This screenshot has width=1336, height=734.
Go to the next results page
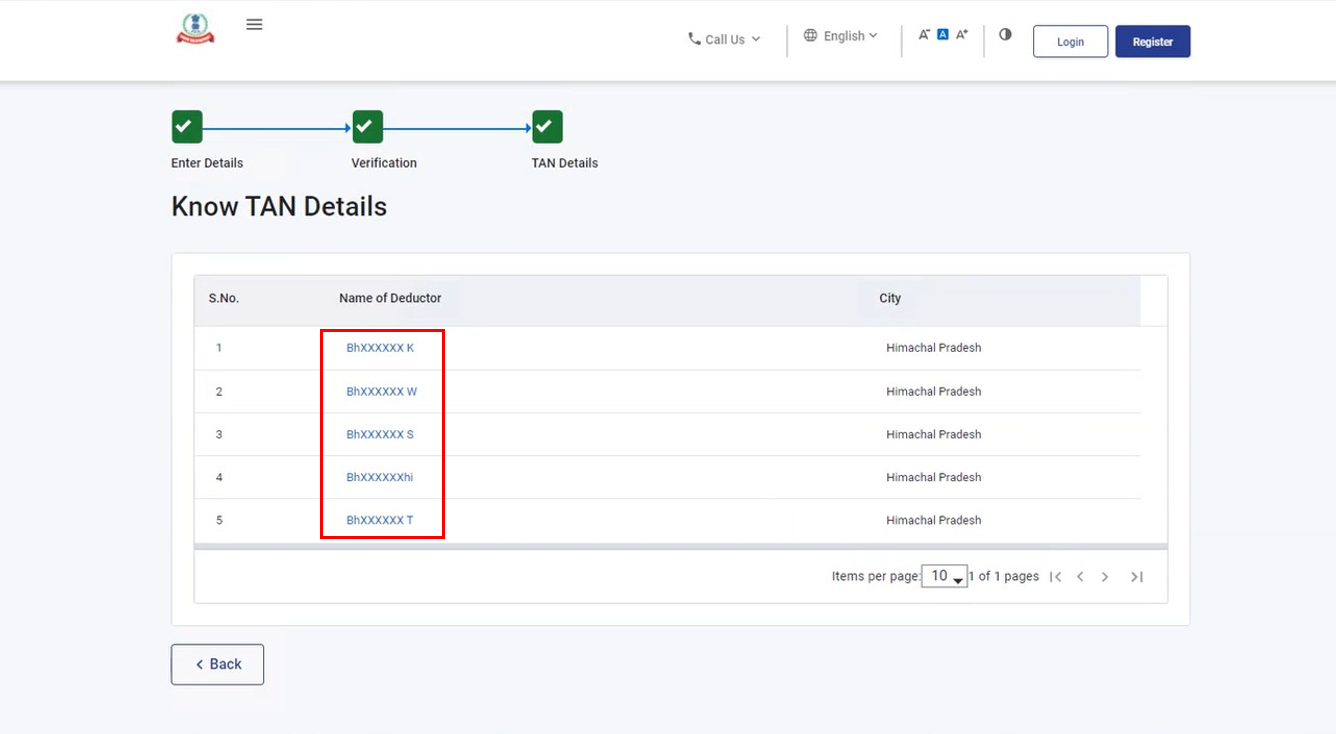point(1105,577)
